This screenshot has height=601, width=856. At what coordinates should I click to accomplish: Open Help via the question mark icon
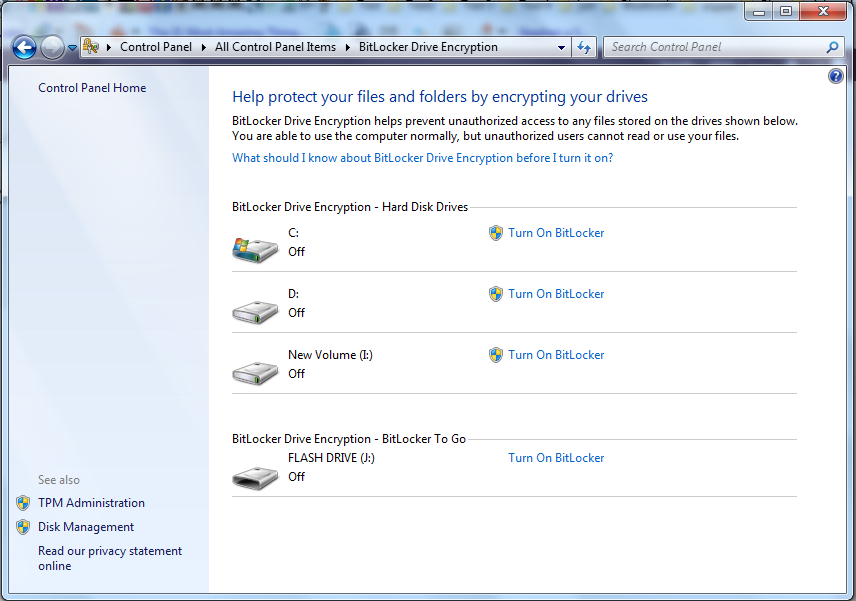pyautogui.click(x=836, y=76)
